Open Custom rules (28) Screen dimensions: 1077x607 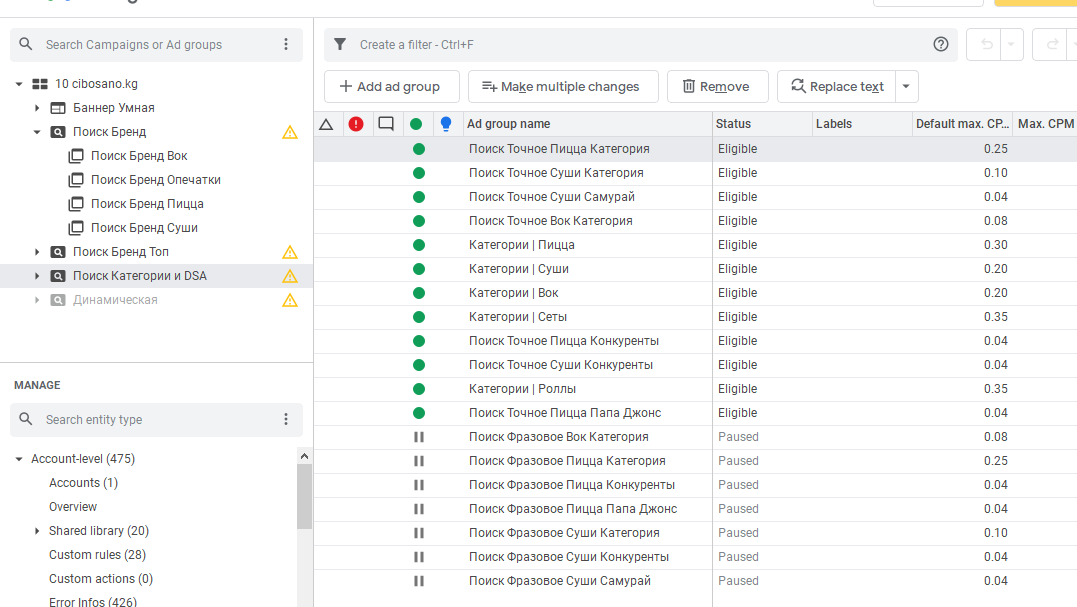pos(98,555)
